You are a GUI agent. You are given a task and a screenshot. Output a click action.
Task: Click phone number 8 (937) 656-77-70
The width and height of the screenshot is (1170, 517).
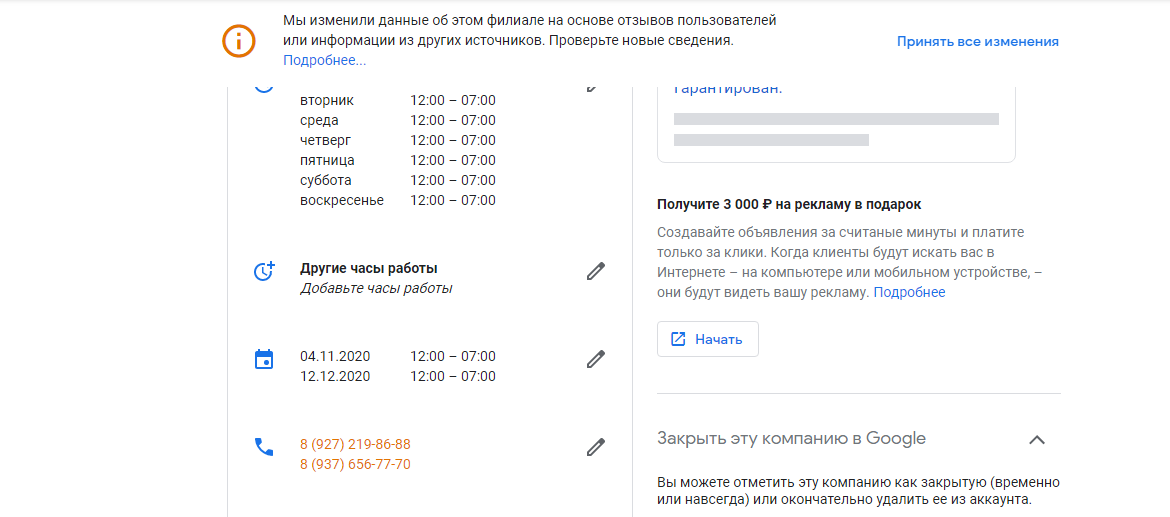click(x=355, y=465)
